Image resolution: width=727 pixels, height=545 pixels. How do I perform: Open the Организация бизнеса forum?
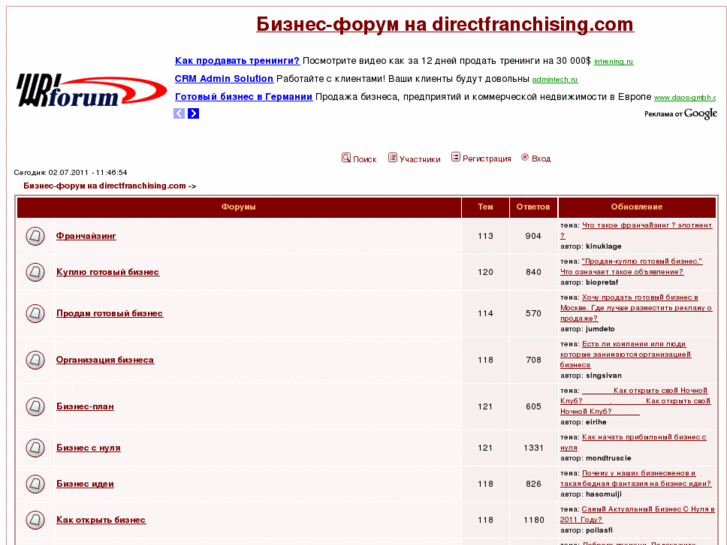tap(105, 360)
